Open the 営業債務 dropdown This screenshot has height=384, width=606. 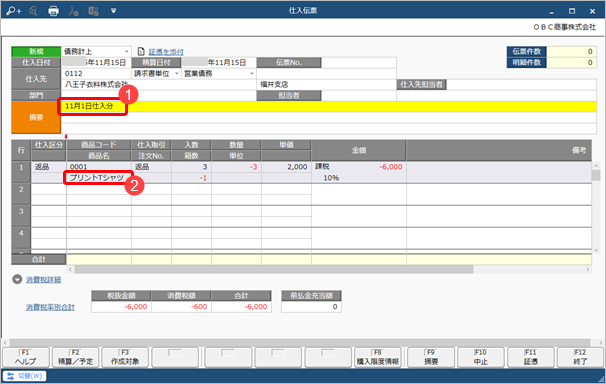tap(252, 73)
